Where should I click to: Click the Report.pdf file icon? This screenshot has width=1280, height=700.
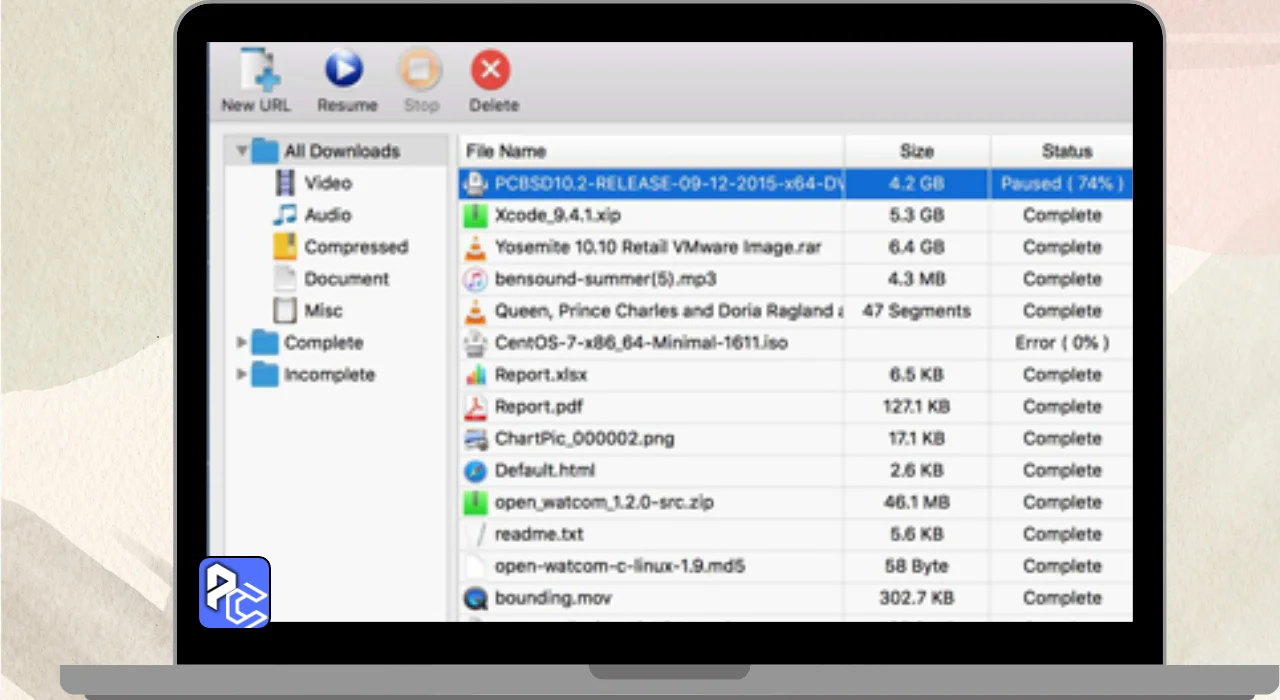pos(475,407)
